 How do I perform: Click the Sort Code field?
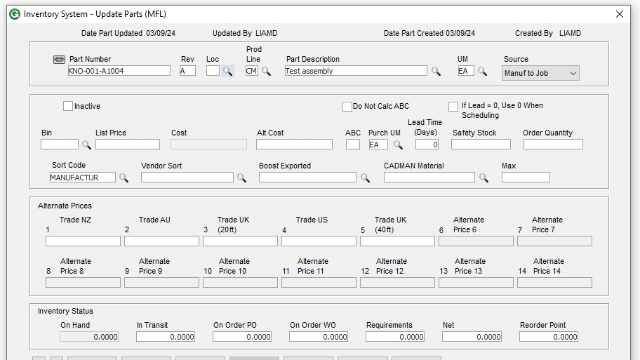click(82, 178)
